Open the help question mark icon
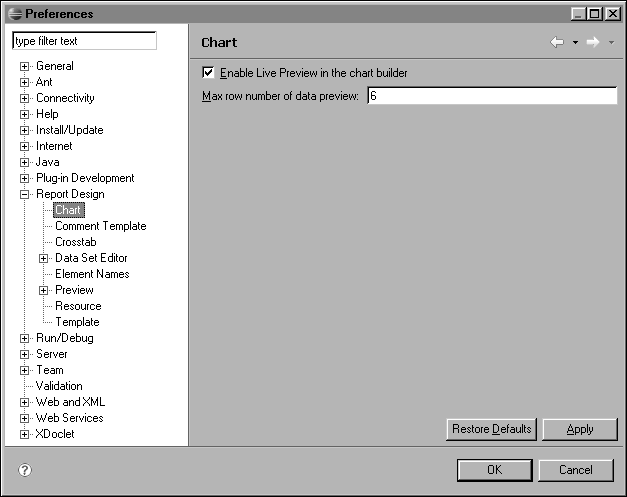627x497 pixels. click(25, 470)
